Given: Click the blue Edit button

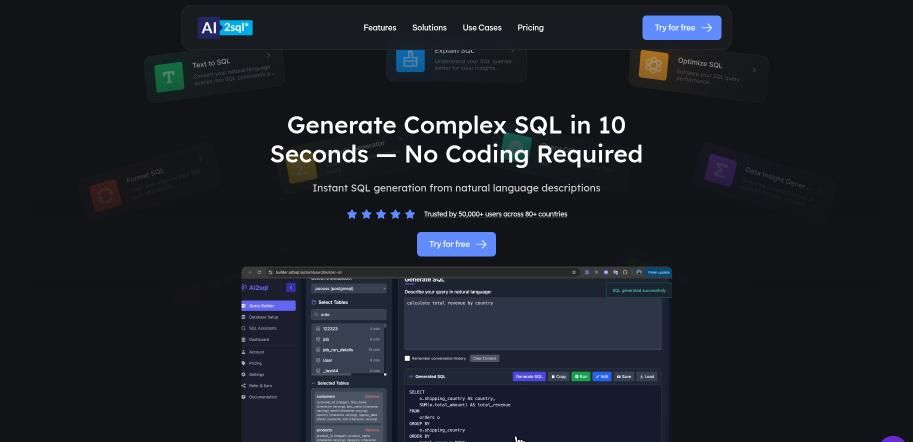Looking at the screenshot, I should [x=602, y=377].
